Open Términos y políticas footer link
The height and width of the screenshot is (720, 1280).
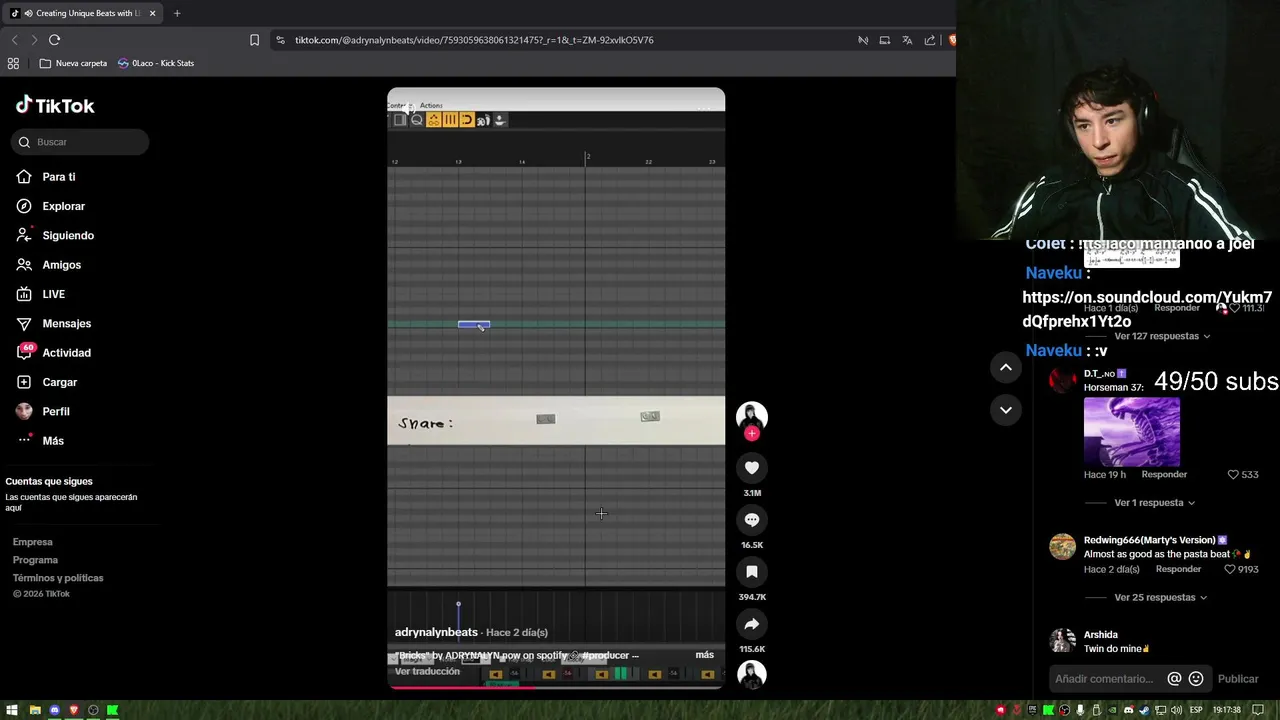(58, 578)
